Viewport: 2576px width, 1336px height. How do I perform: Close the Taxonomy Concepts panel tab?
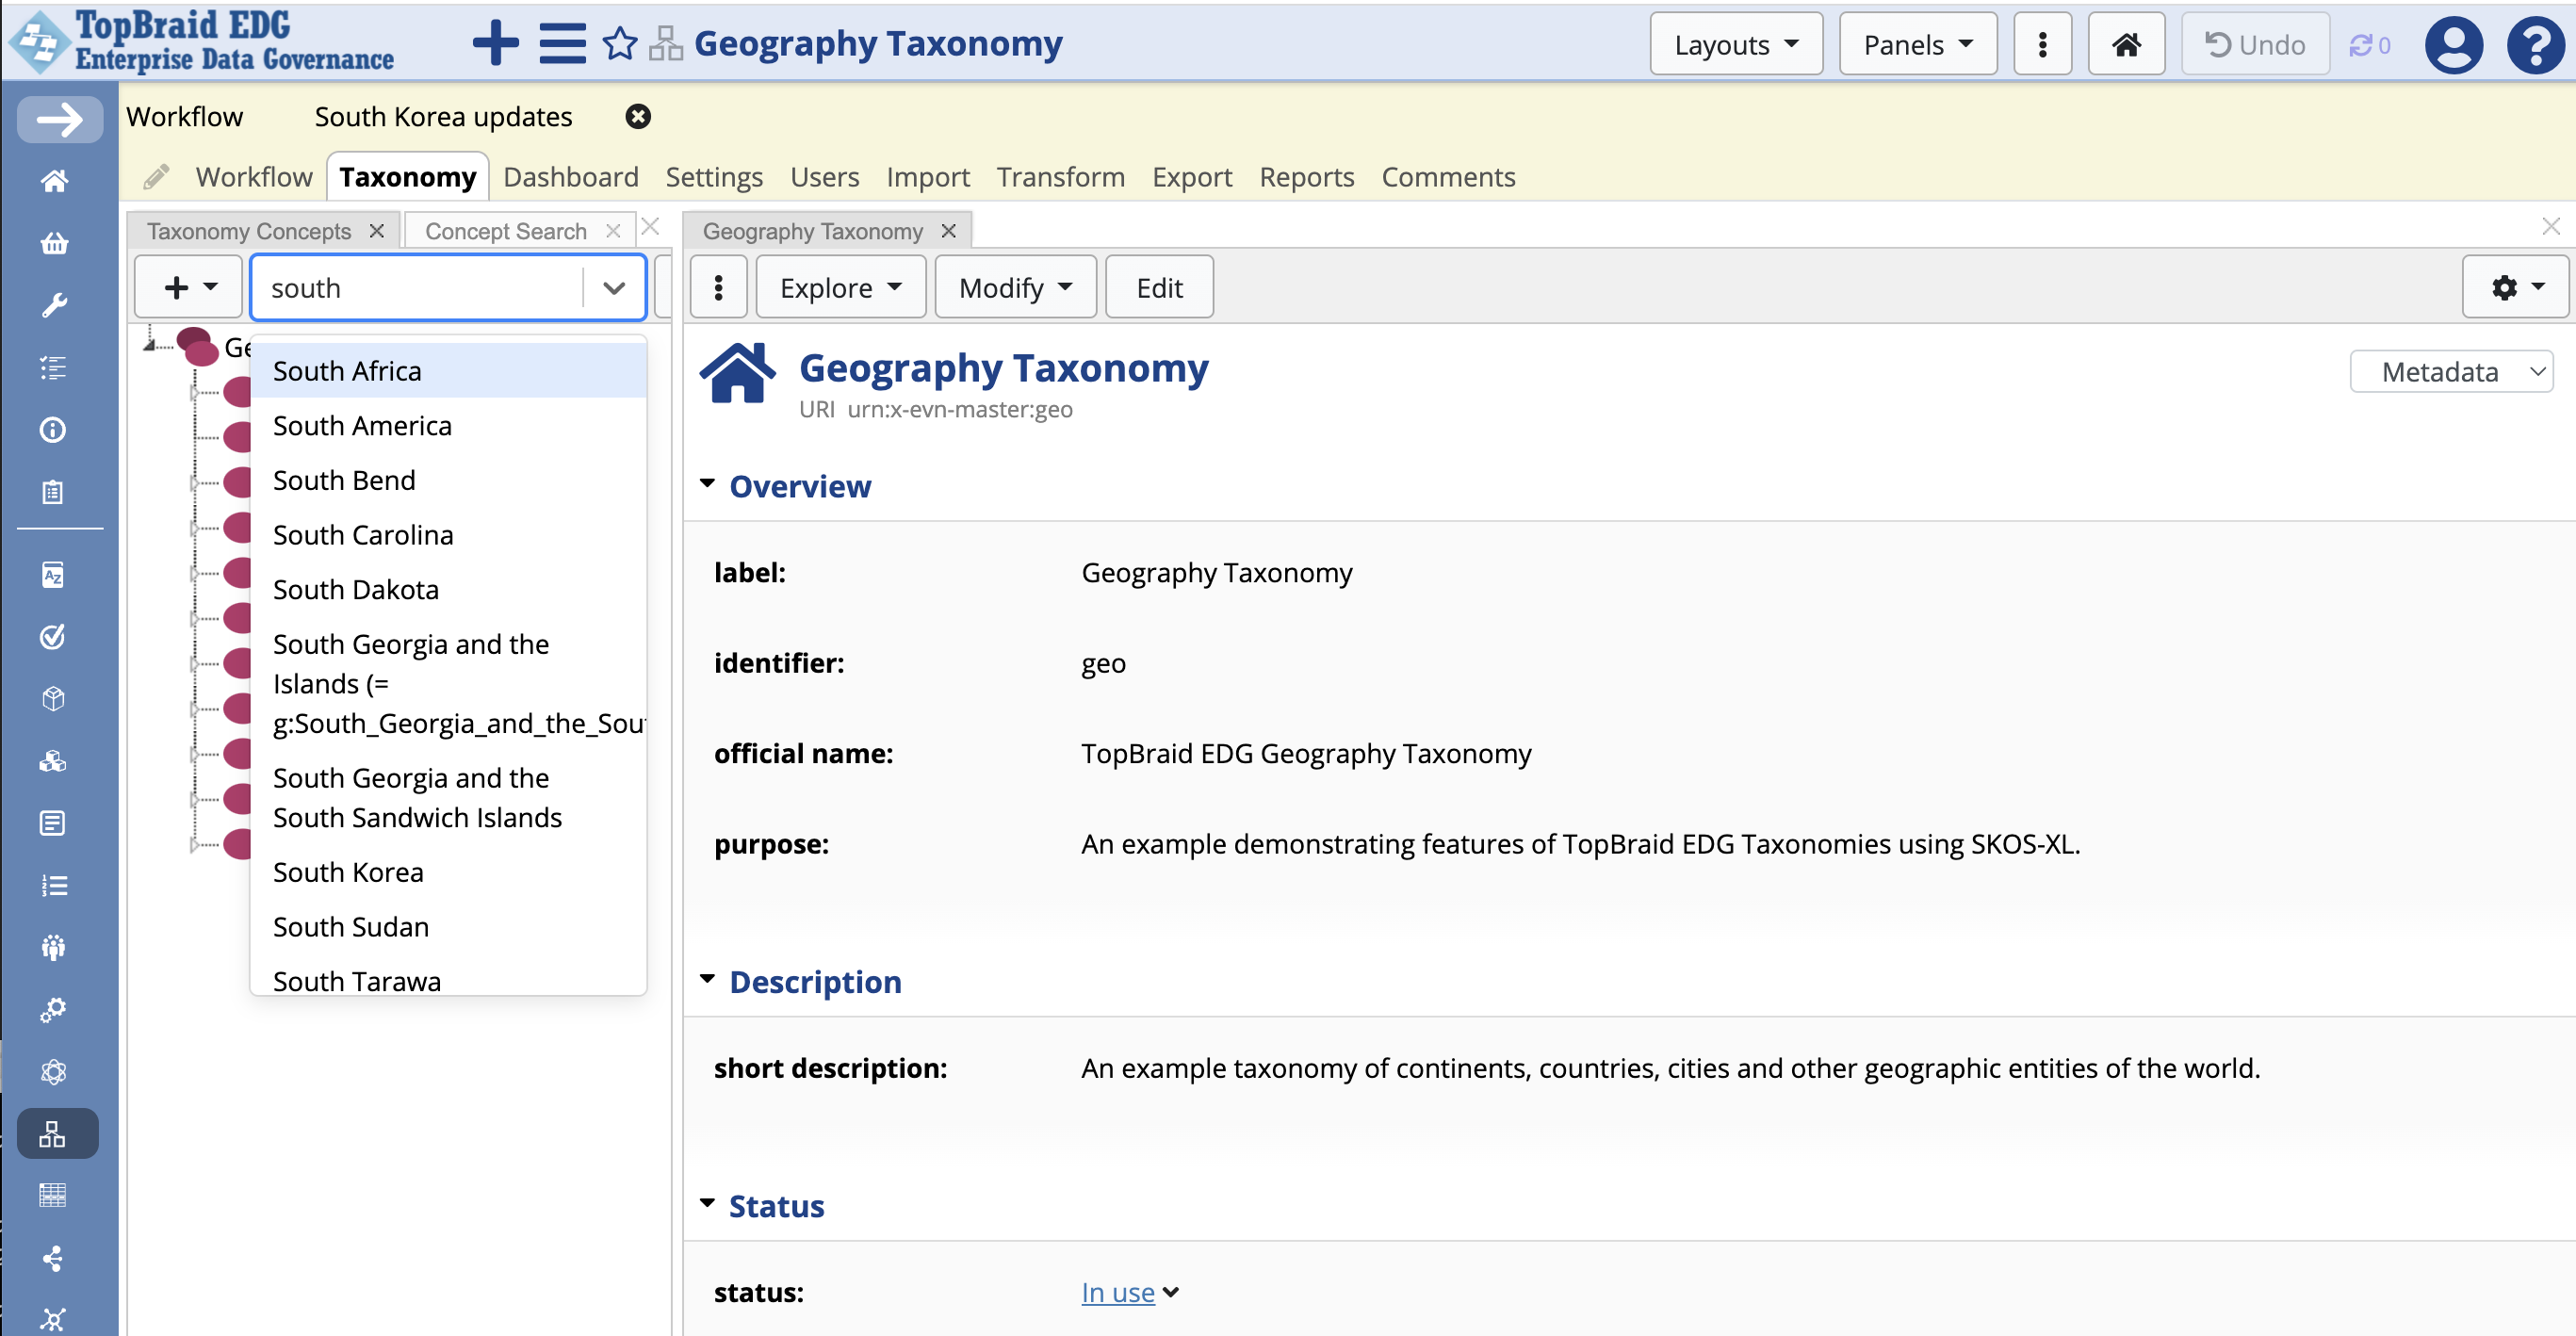pyautogui.click(x=377, y=231)
